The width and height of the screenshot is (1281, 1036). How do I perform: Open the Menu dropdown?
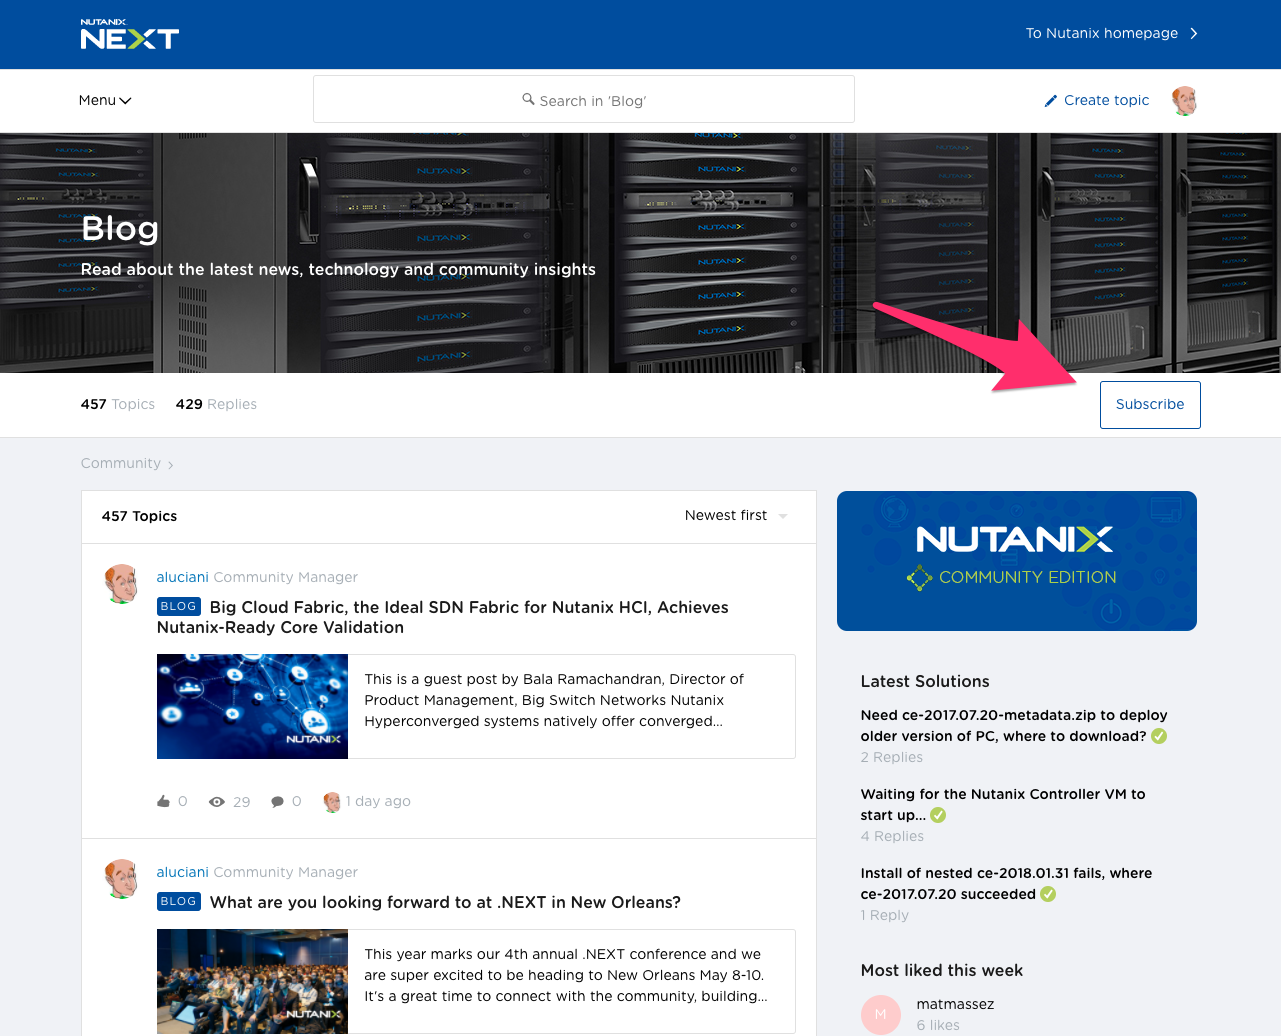click(105, 100)
